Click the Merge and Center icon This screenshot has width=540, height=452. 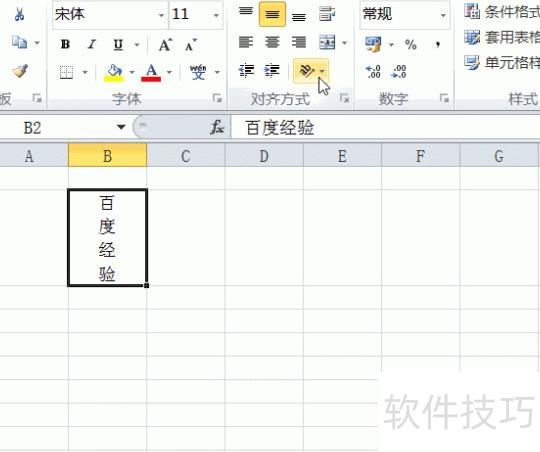(327, 42)
